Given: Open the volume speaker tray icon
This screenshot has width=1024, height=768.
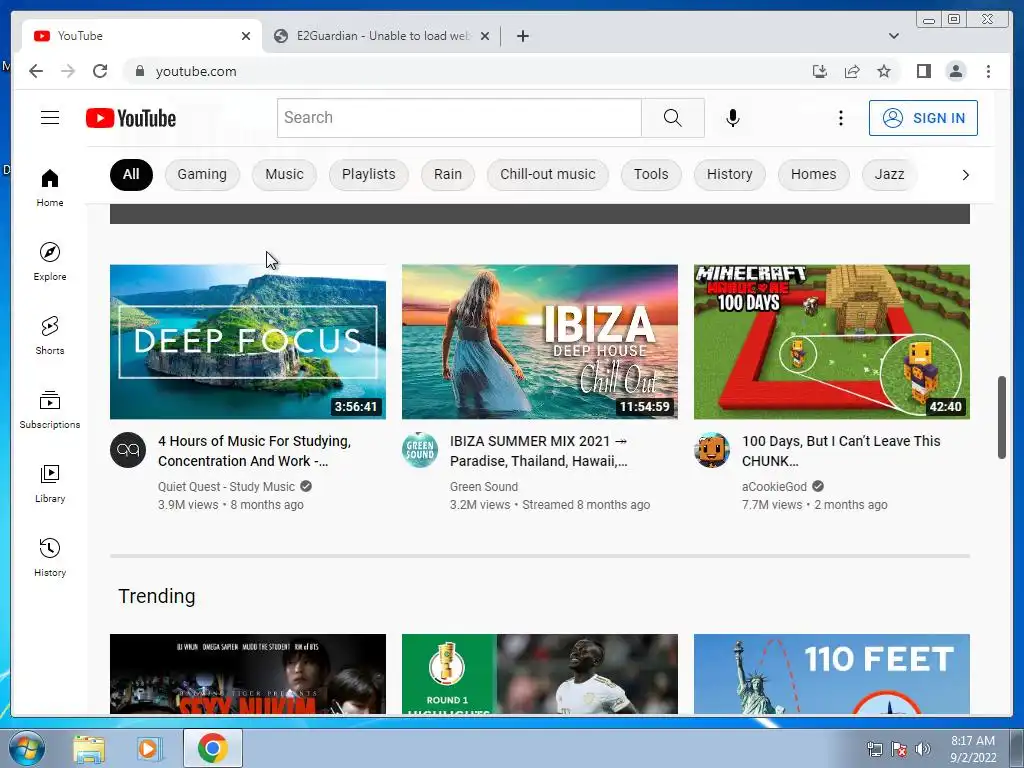Looking at the screenshot, I should coord(922,749).
